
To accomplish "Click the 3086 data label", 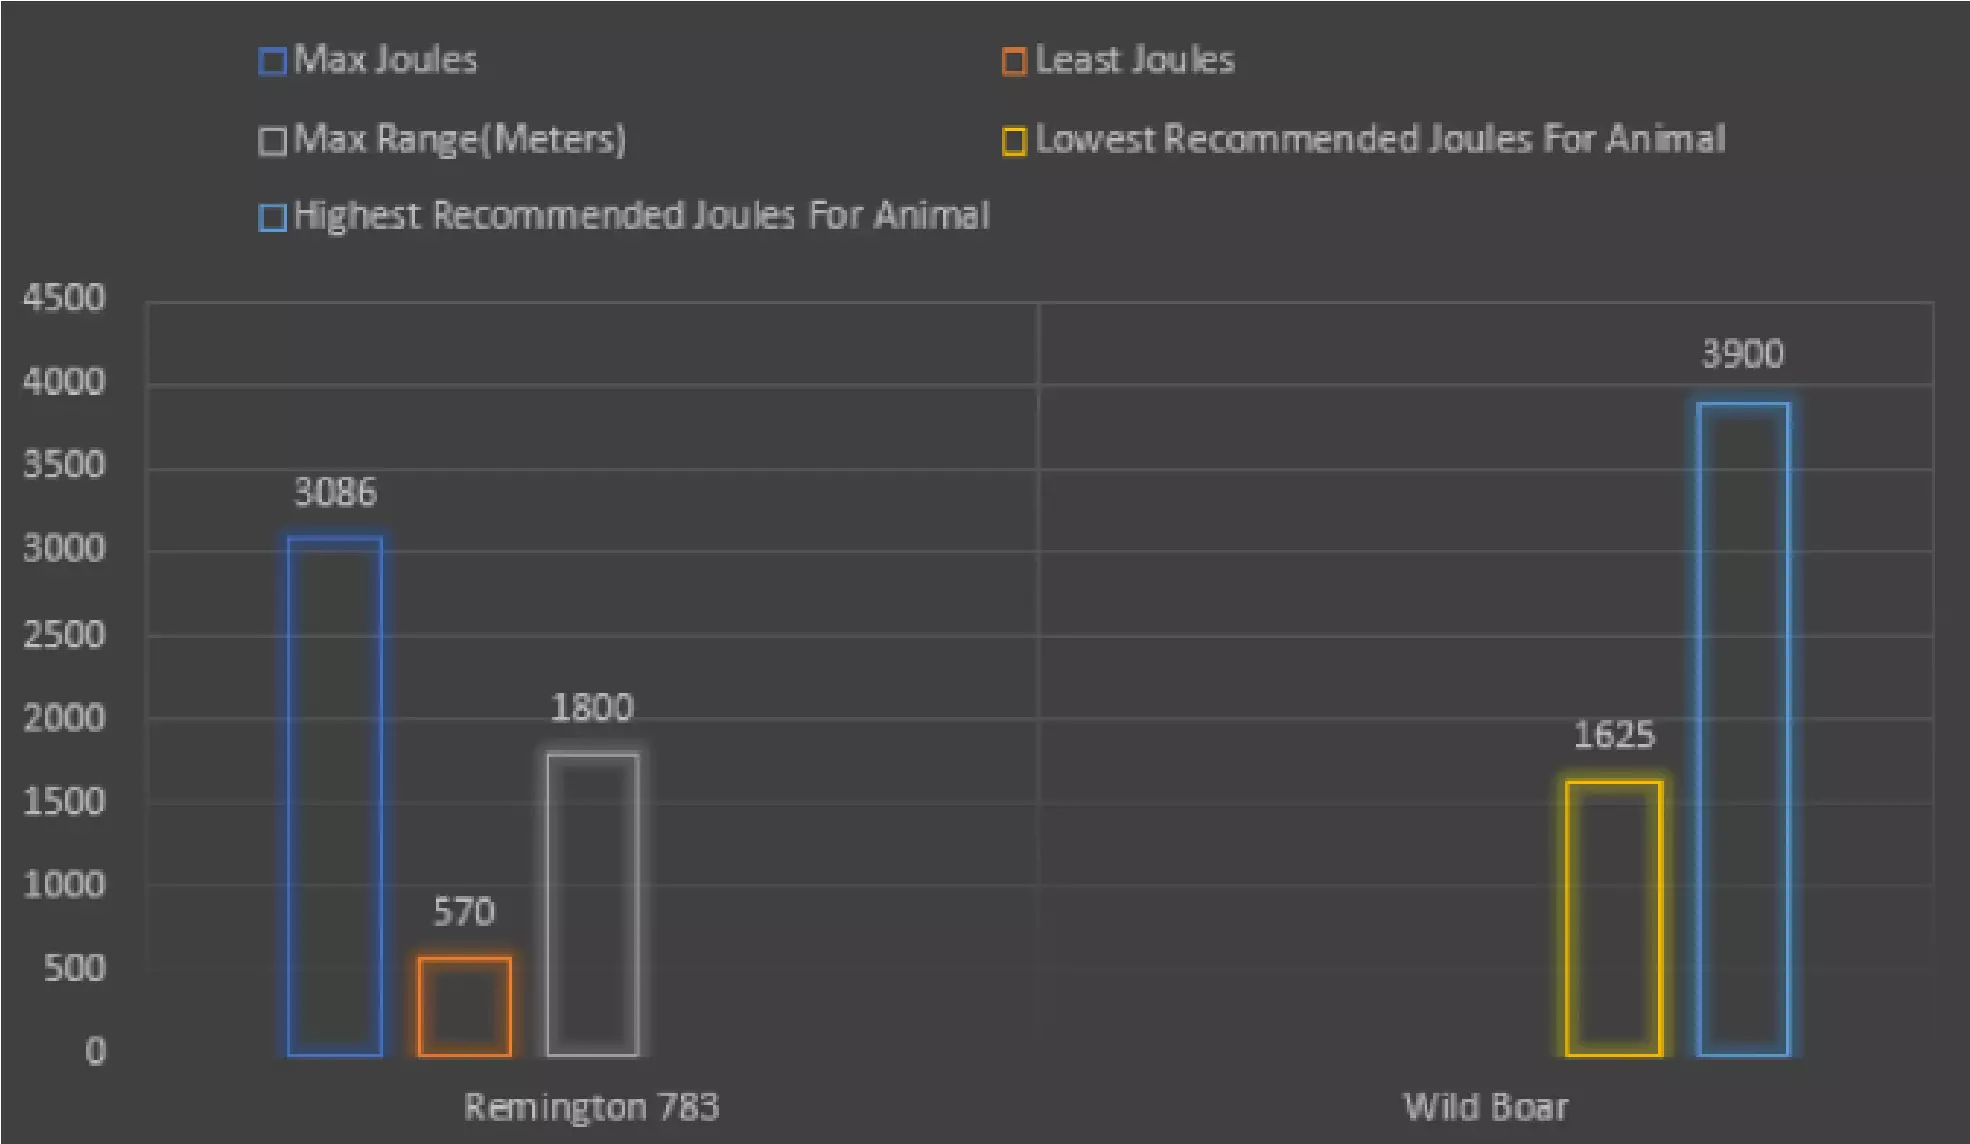I will [x=335, y=492].
